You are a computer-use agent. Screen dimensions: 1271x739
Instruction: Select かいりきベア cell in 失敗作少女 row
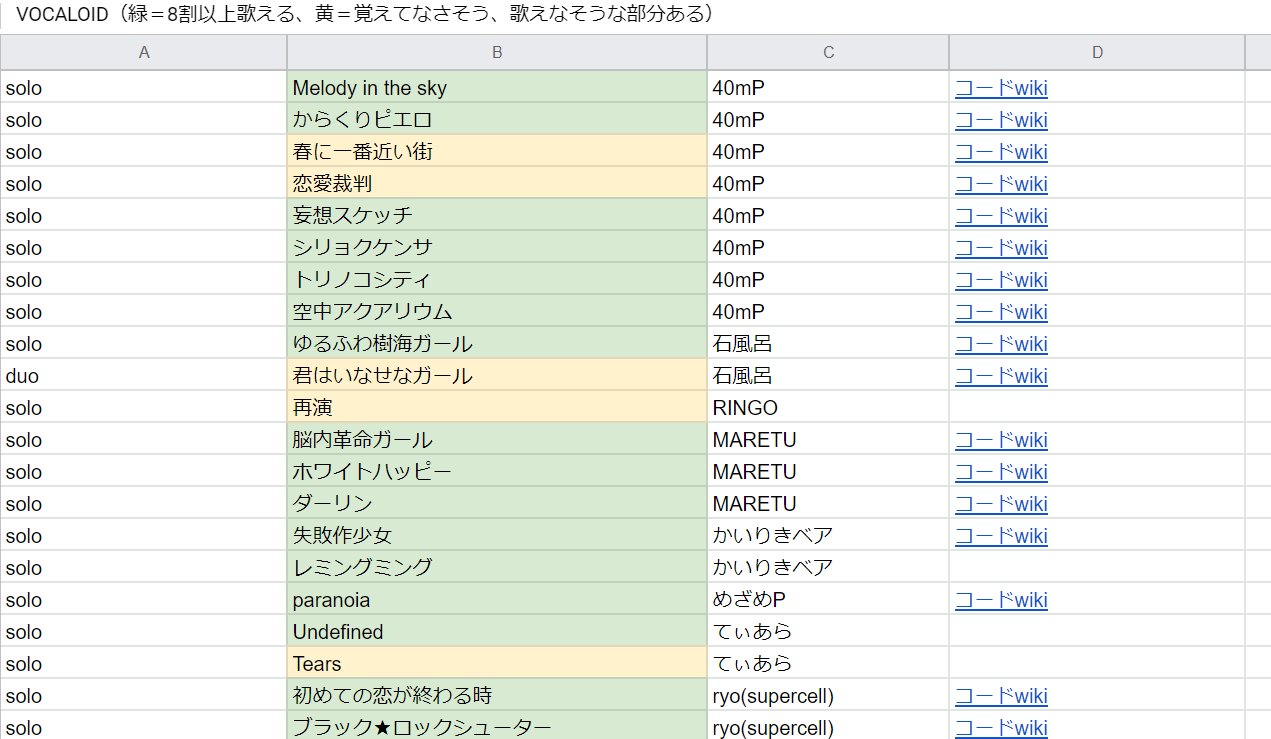click(828, 535)
